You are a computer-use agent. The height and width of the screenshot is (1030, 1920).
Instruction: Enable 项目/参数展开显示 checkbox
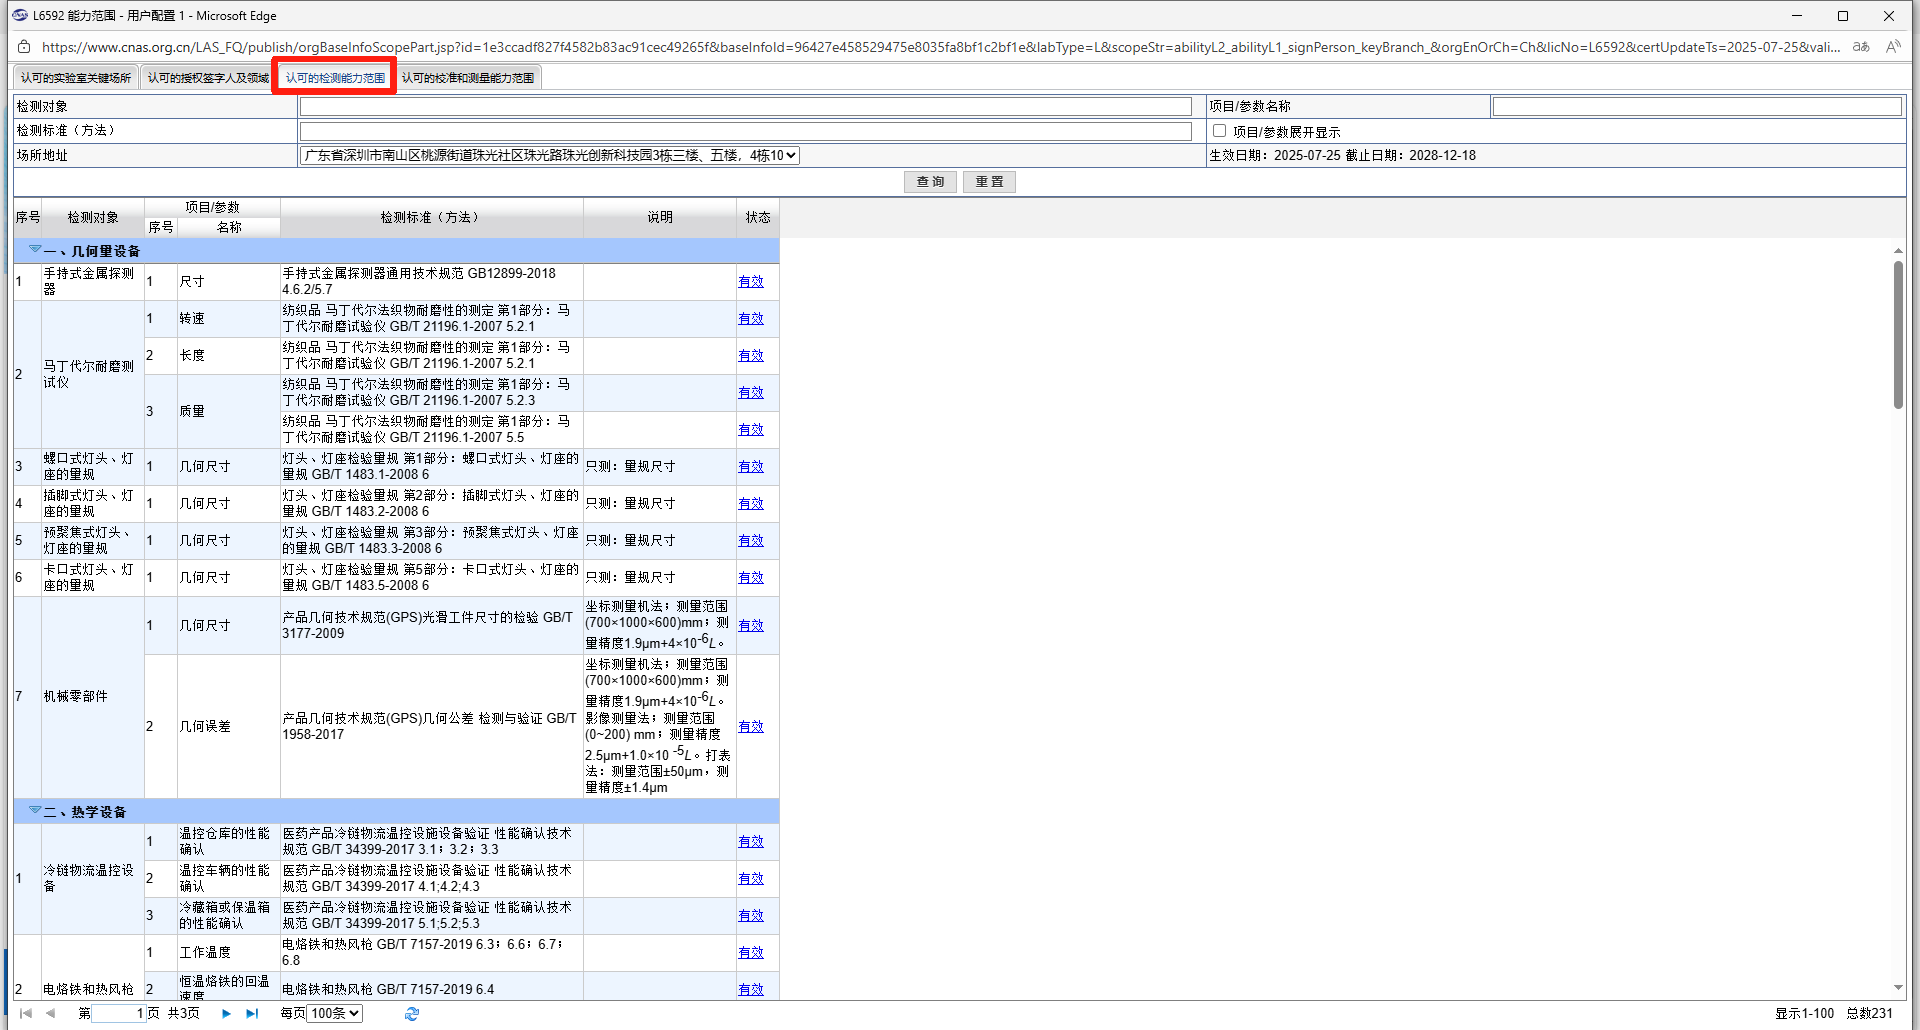pyautogui.click(x=1219, y=131)
